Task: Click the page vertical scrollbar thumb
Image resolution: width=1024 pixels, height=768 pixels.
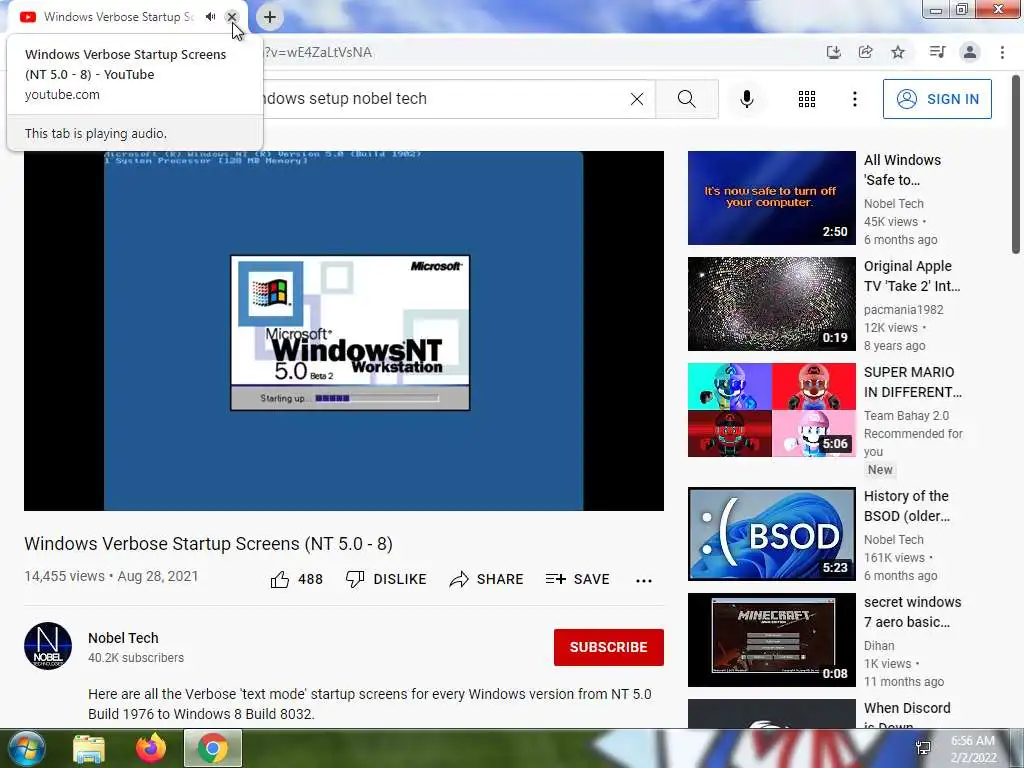Action: click(1016, 163)
